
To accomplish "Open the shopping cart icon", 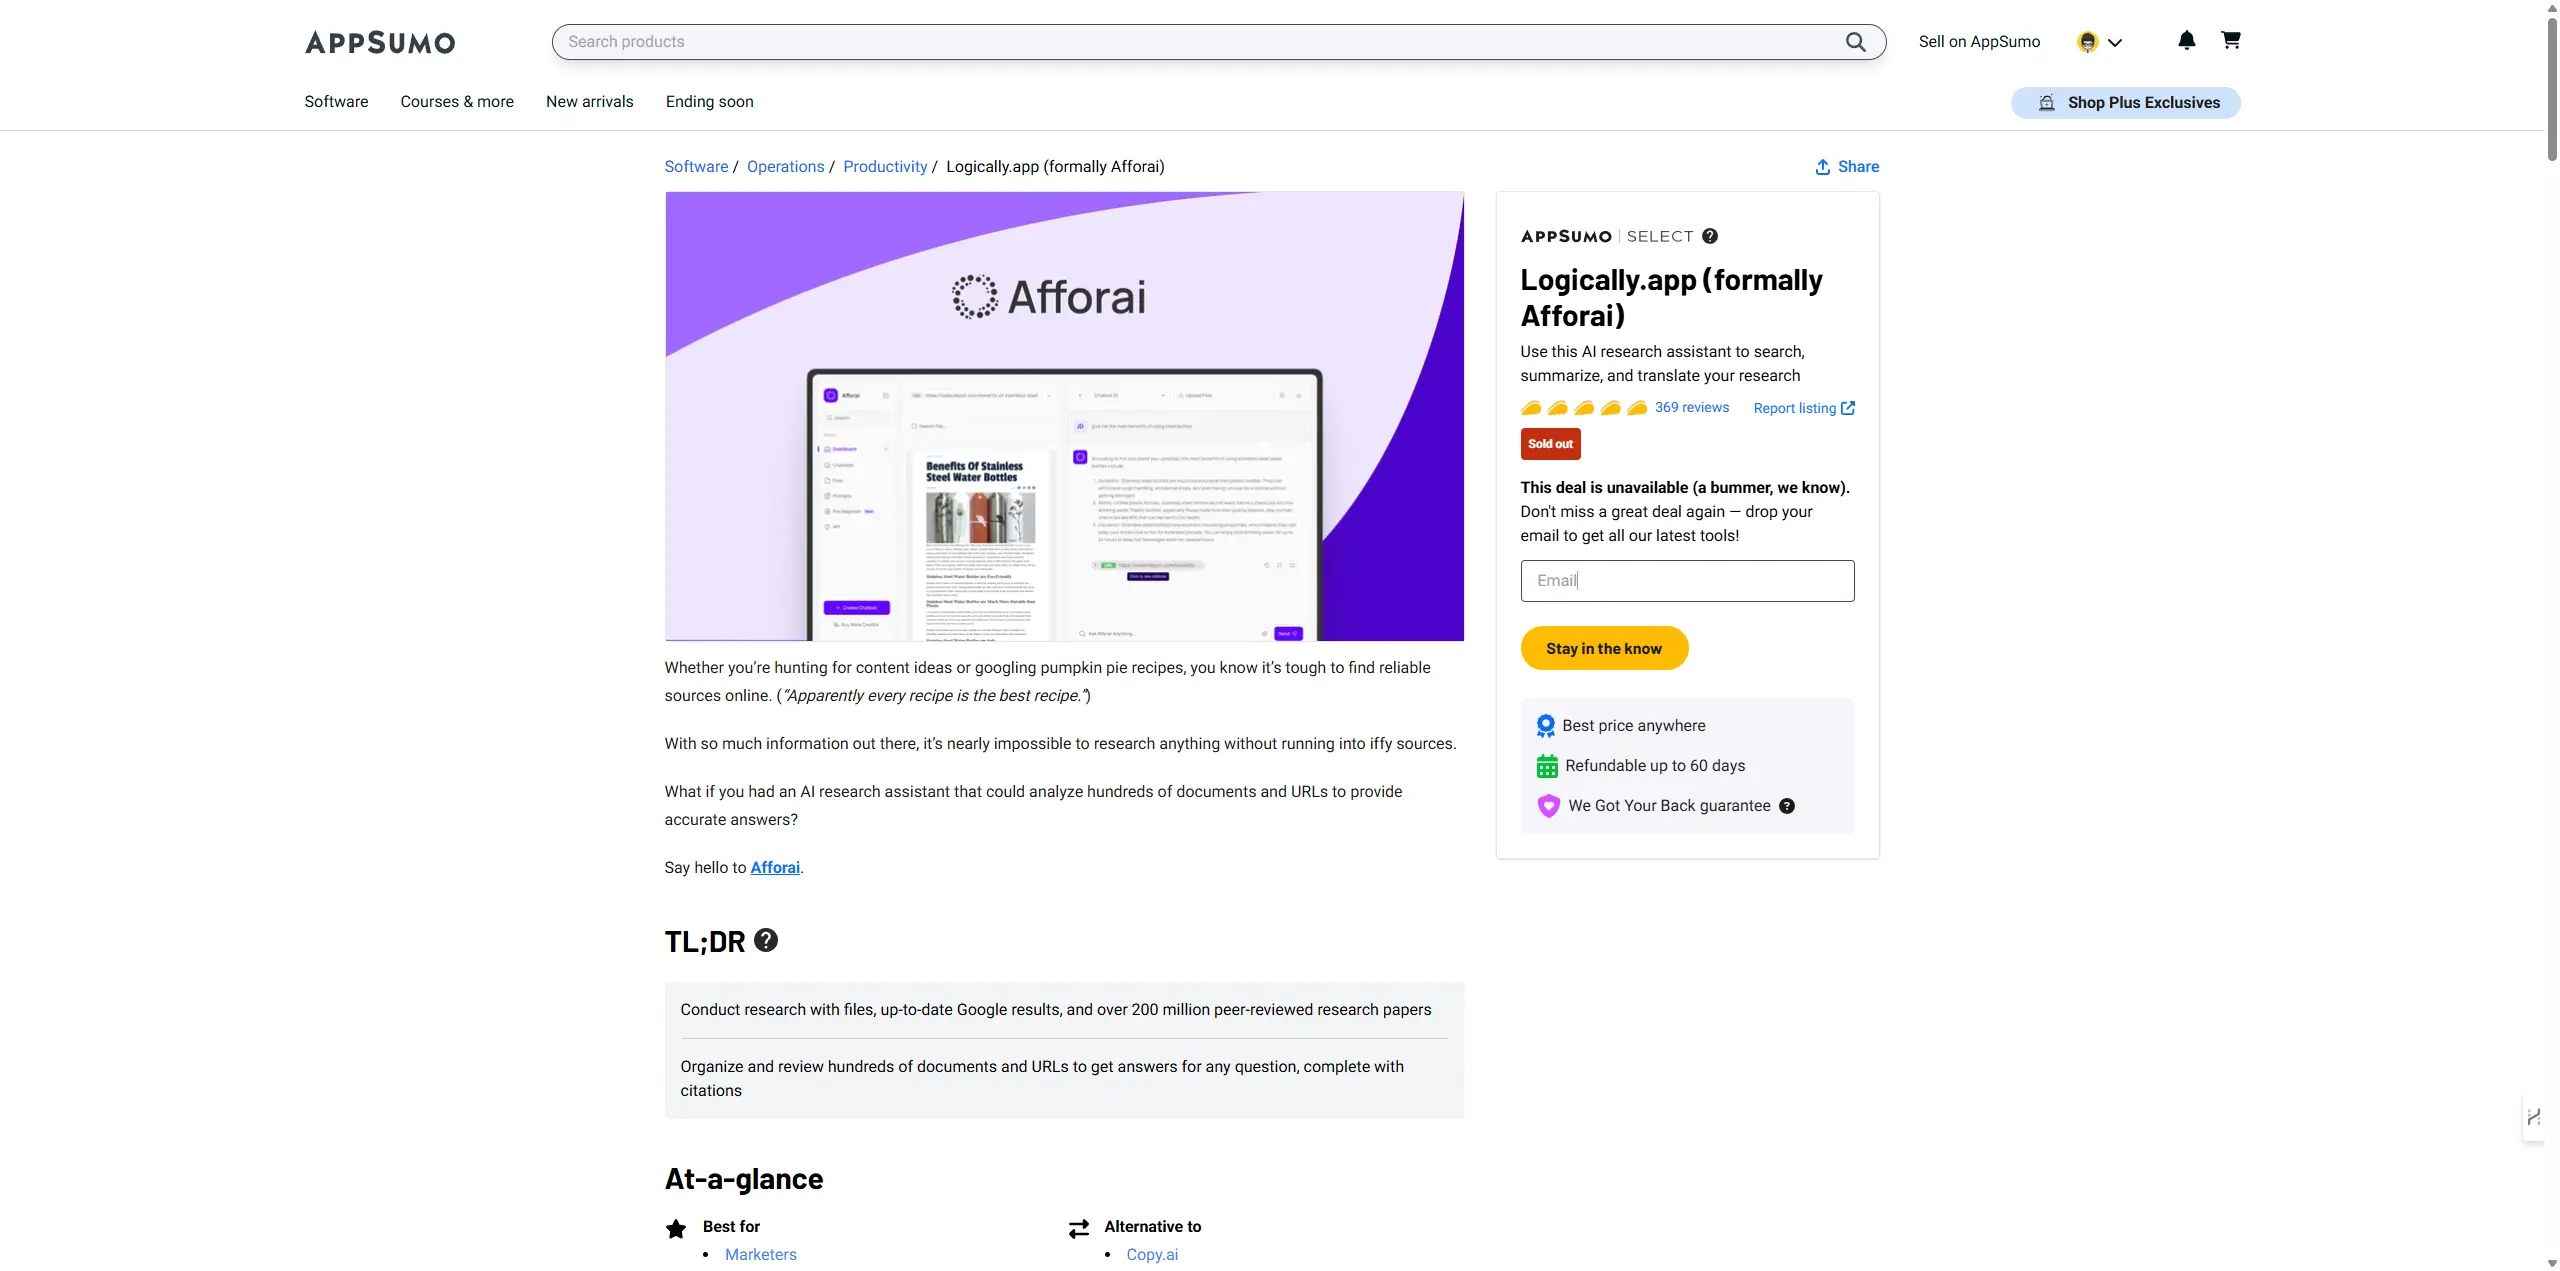I will pos(2230,41).
